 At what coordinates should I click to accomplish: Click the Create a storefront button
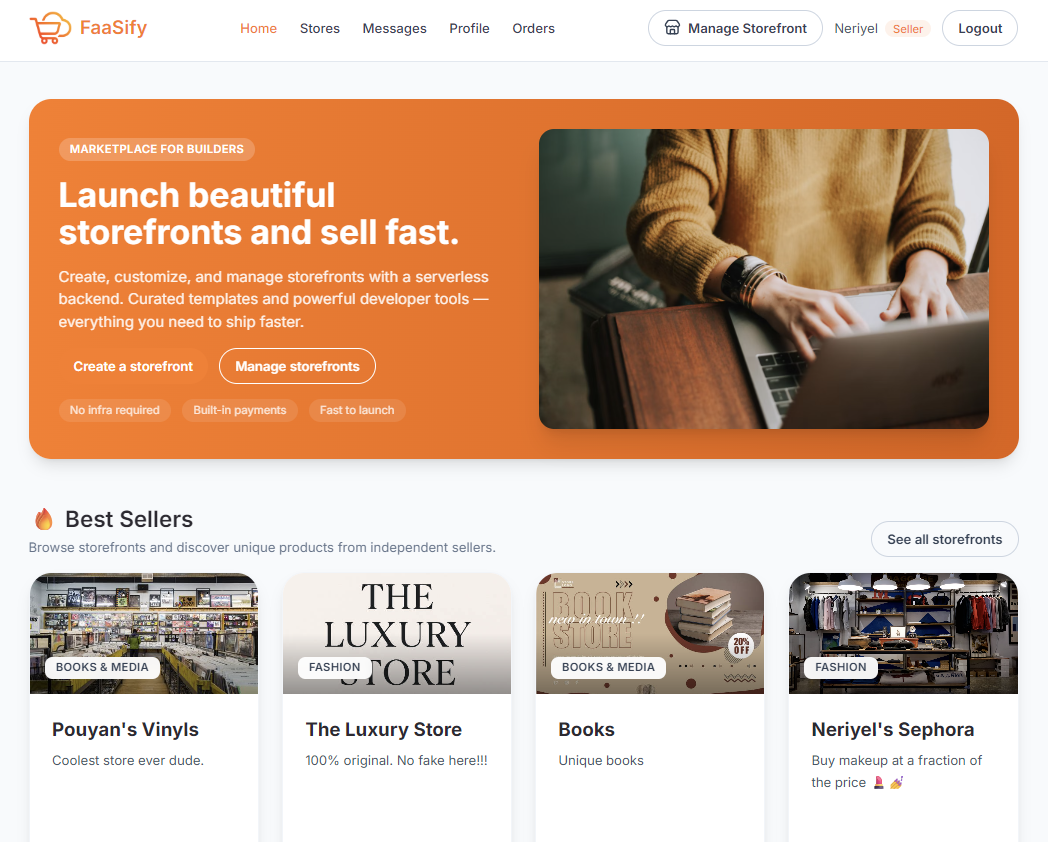[133, 366]
